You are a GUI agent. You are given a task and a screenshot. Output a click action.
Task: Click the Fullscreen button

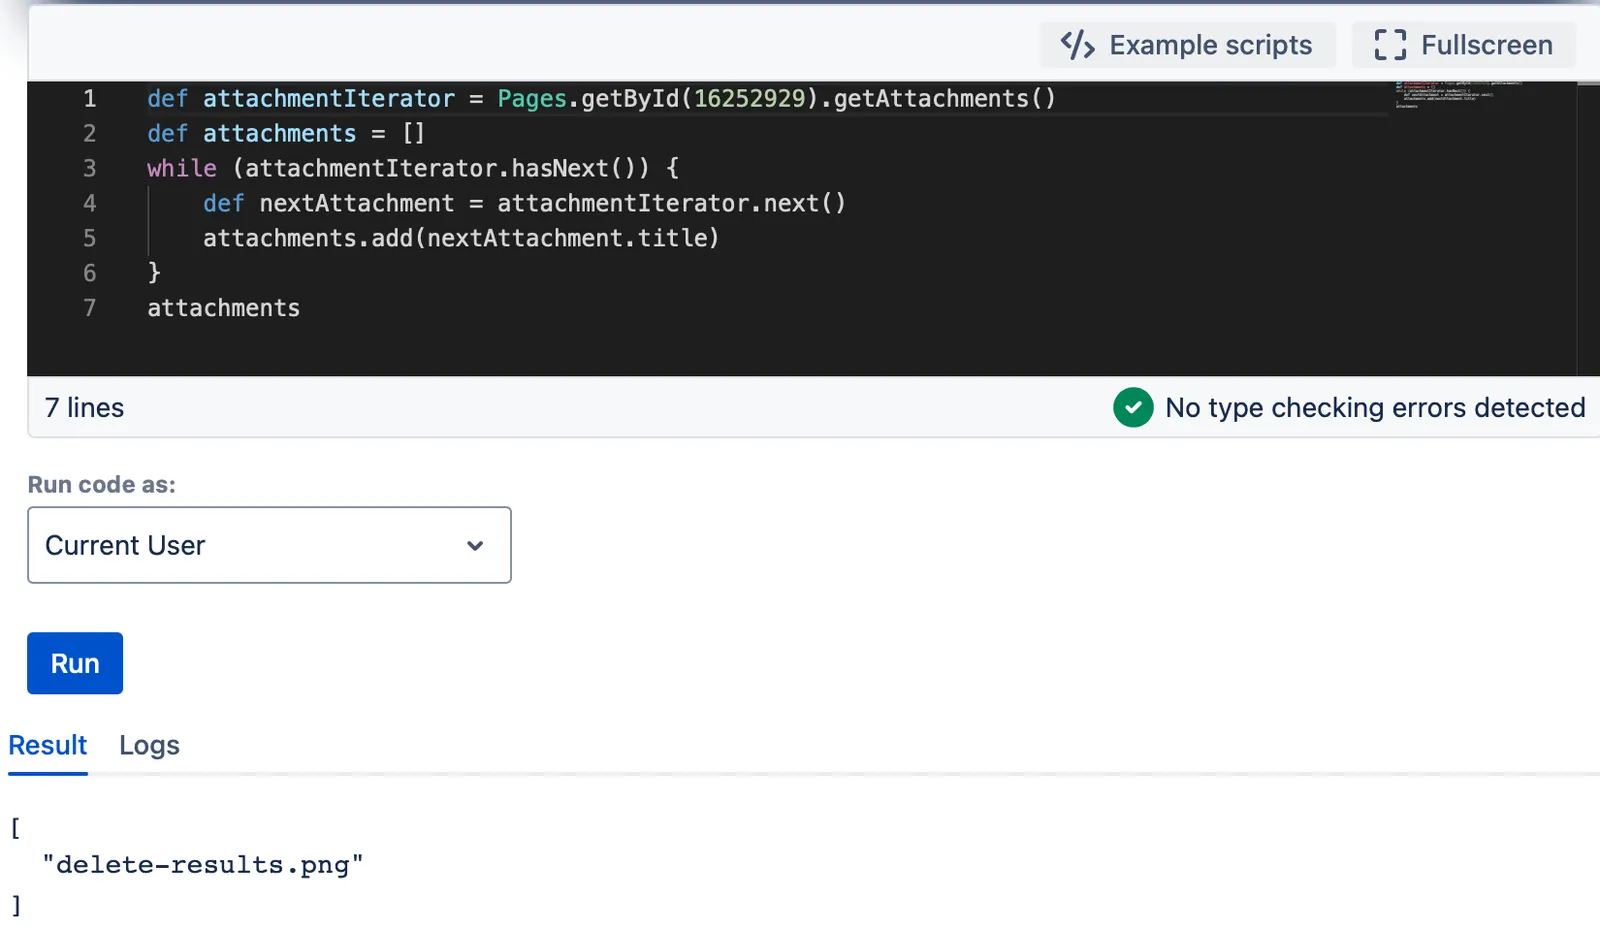click(x=1464, y=45)
